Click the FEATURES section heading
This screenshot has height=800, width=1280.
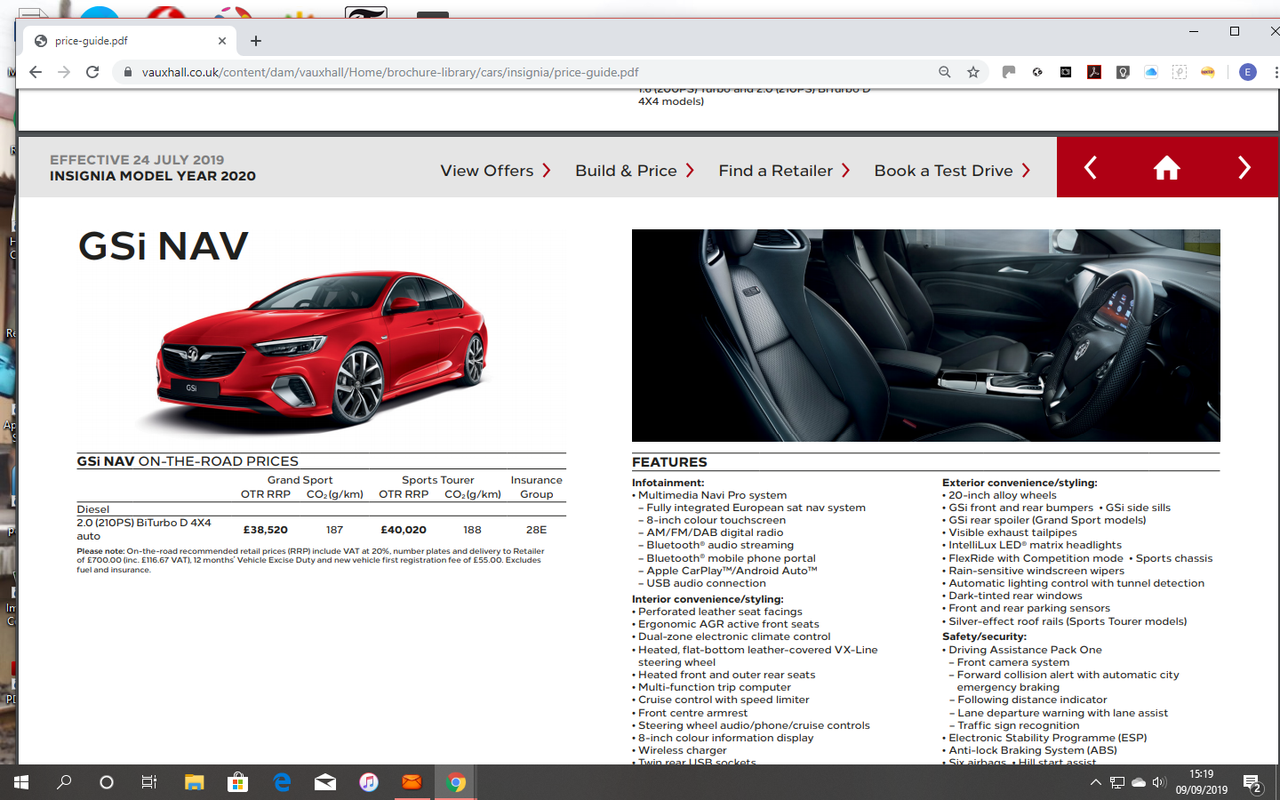[x=669, y=462]
